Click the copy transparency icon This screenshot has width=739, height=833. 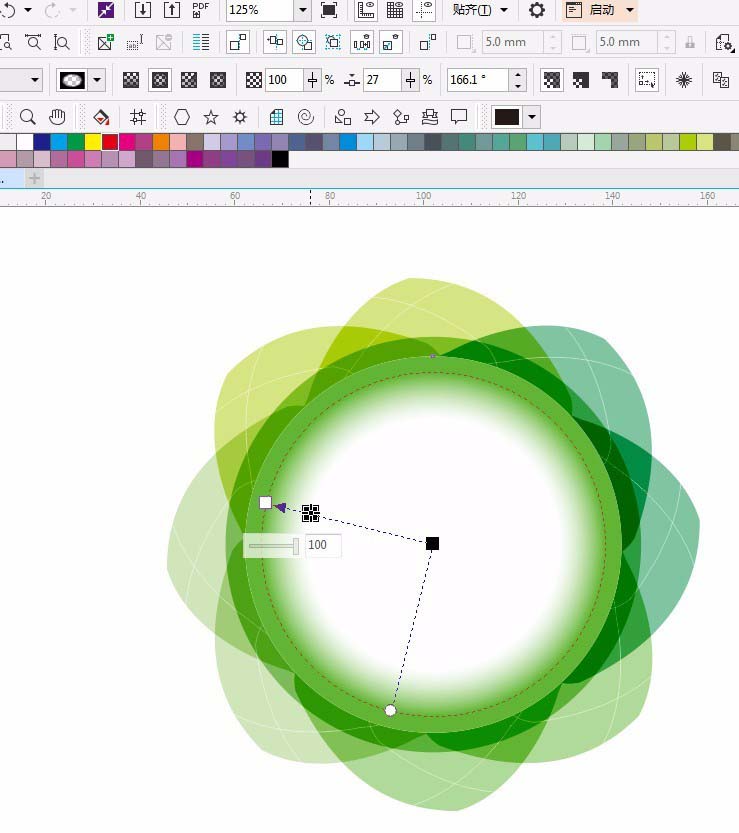pos(721,80)
